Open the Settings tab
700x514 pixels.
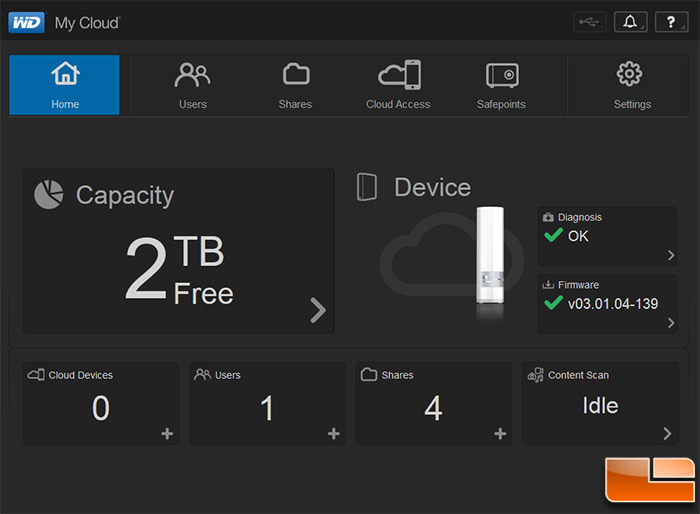632,85
